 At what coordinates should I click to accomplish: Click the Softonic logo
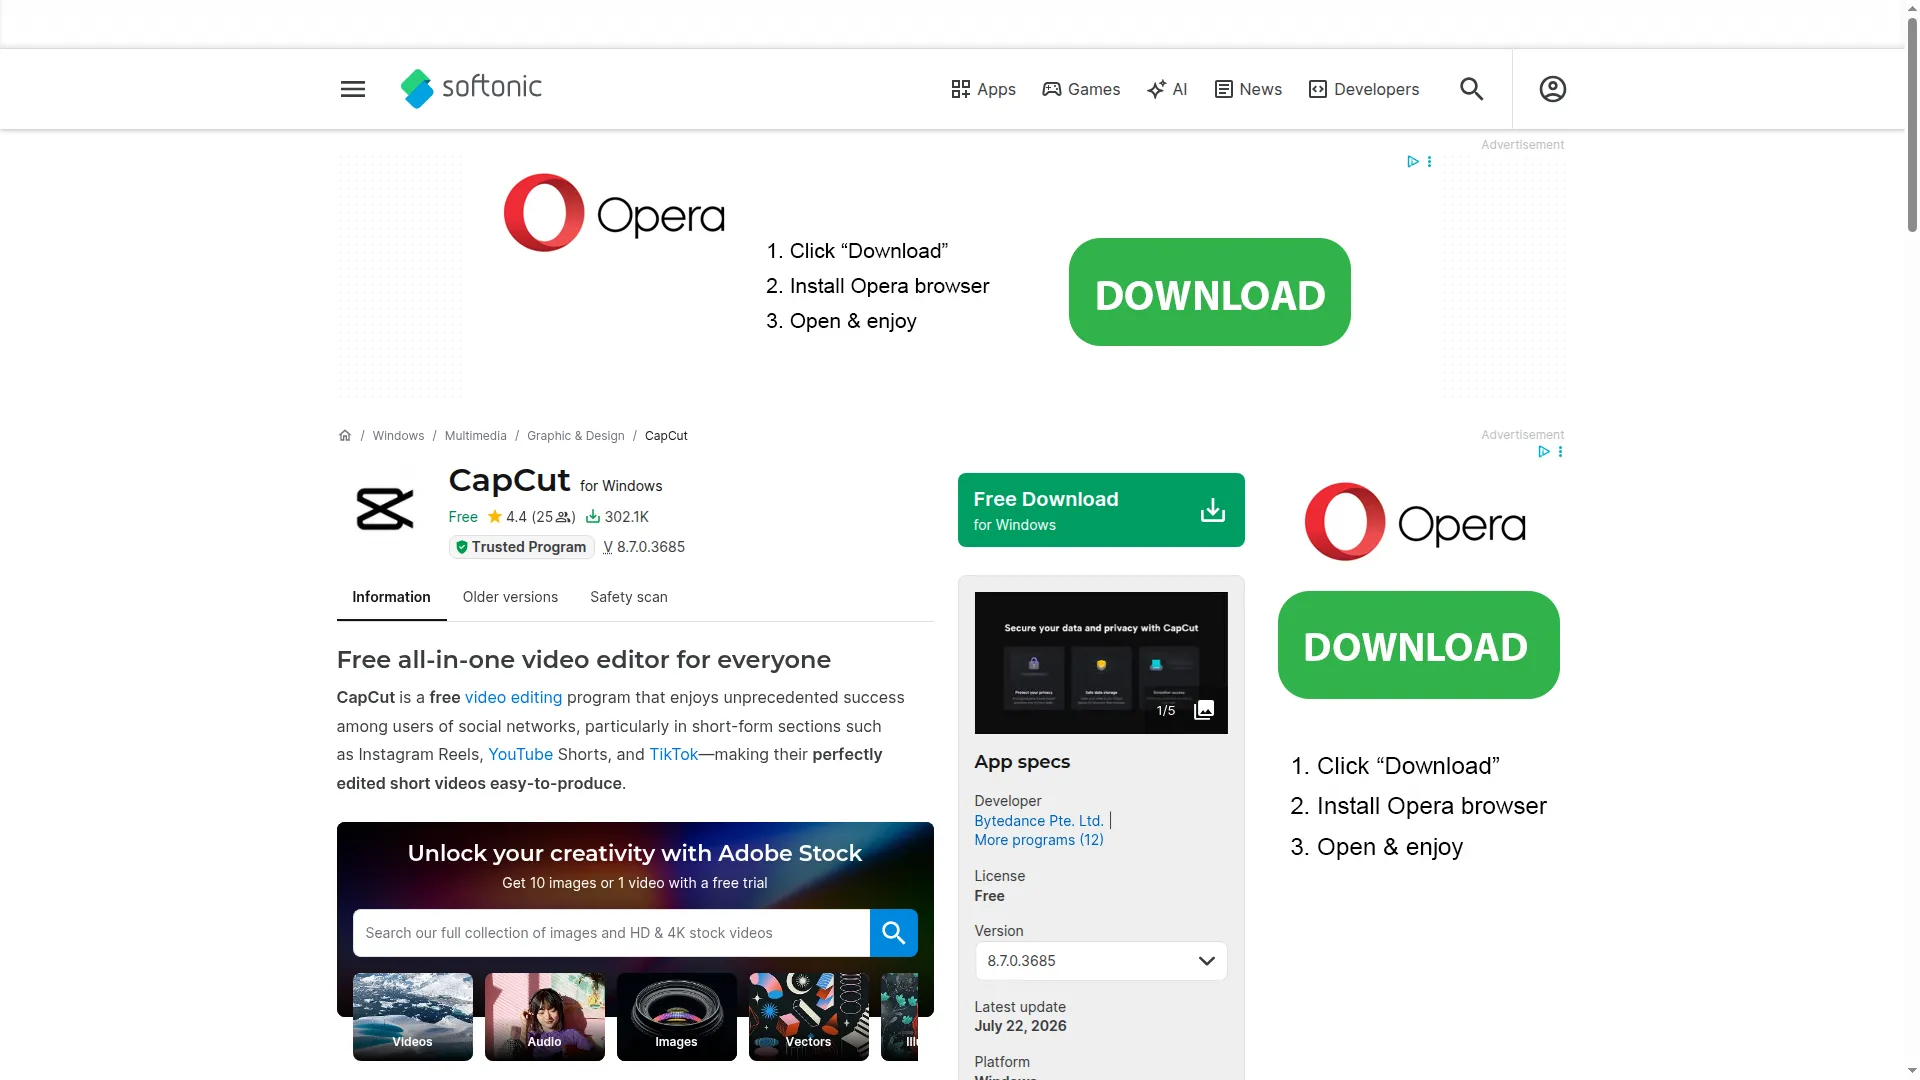[471, 88]
